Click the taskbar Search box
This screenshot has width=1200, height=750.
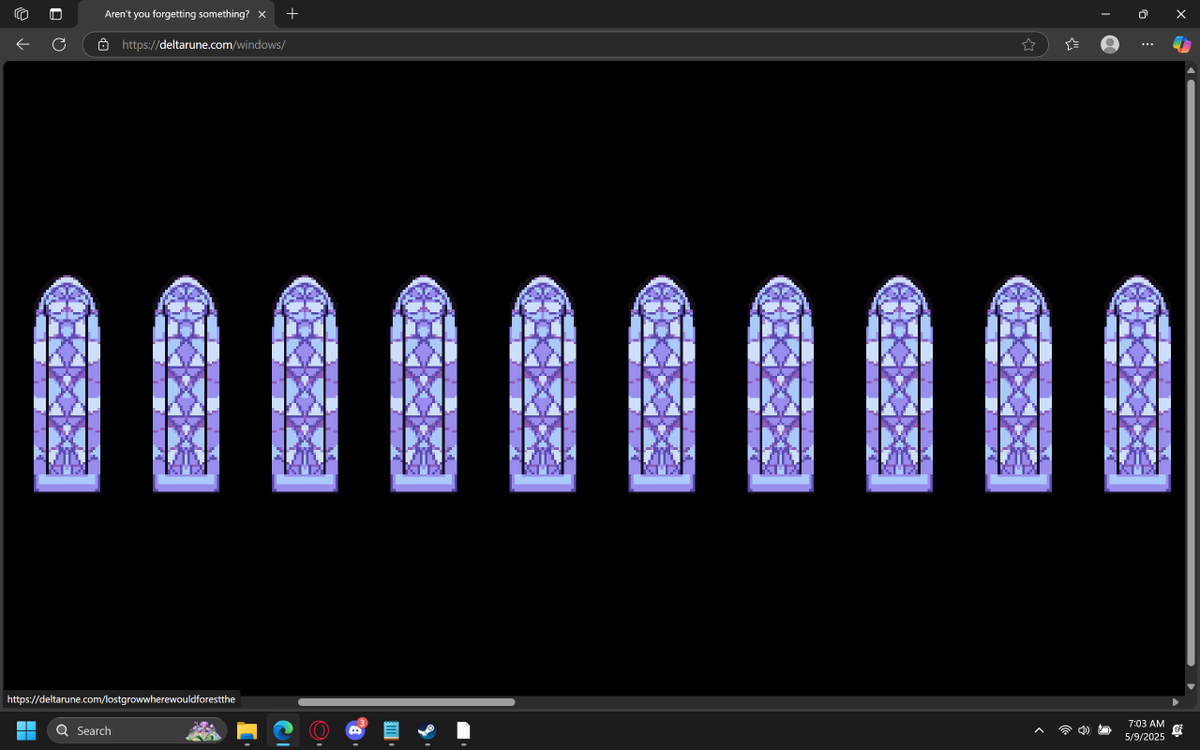tap(138, 731)
